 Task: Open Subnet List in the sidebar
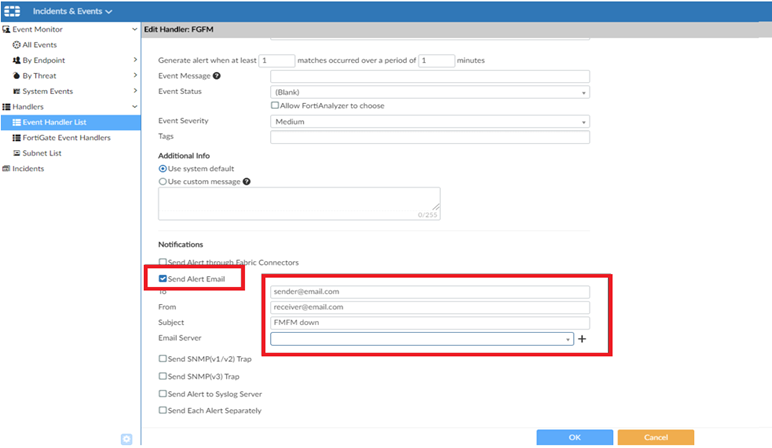point(42,152)
